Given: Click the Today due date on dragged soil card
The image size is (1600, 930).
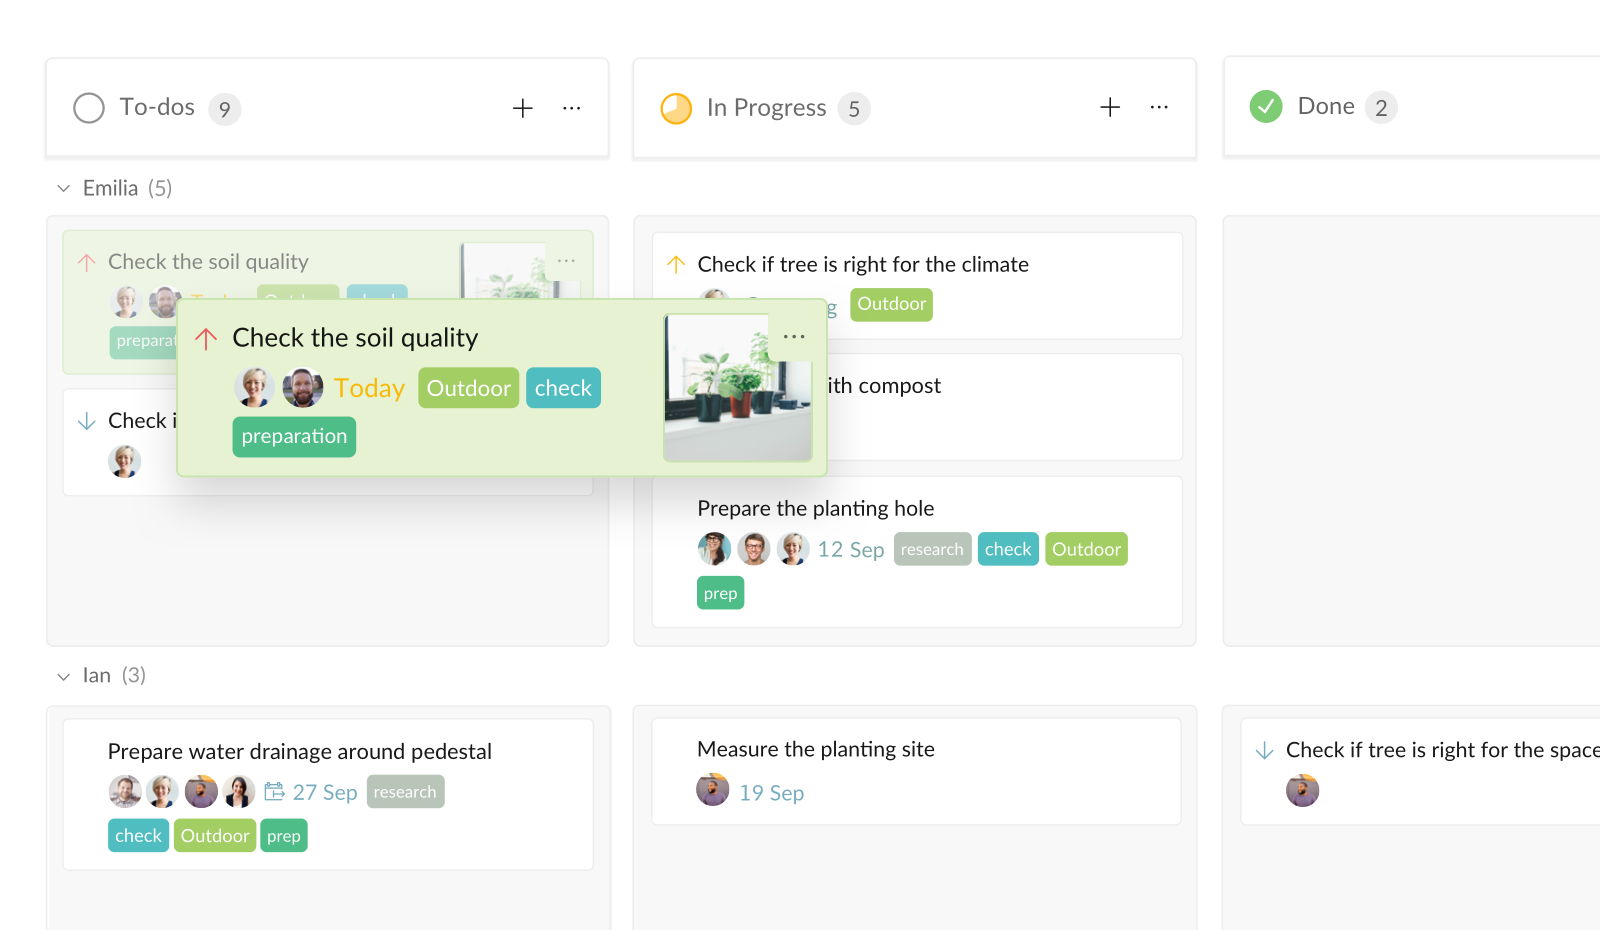Looking at the screenshot, I should tap(369, 388).
